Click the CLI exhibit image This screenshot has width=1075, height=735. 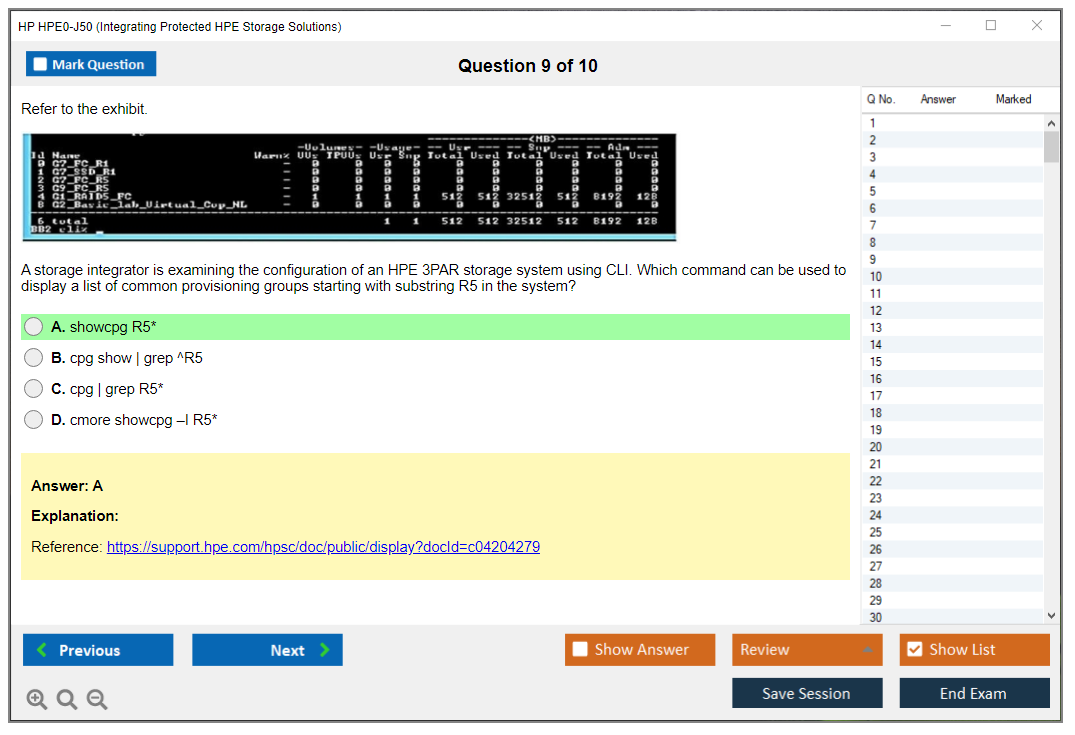point(349,186)
